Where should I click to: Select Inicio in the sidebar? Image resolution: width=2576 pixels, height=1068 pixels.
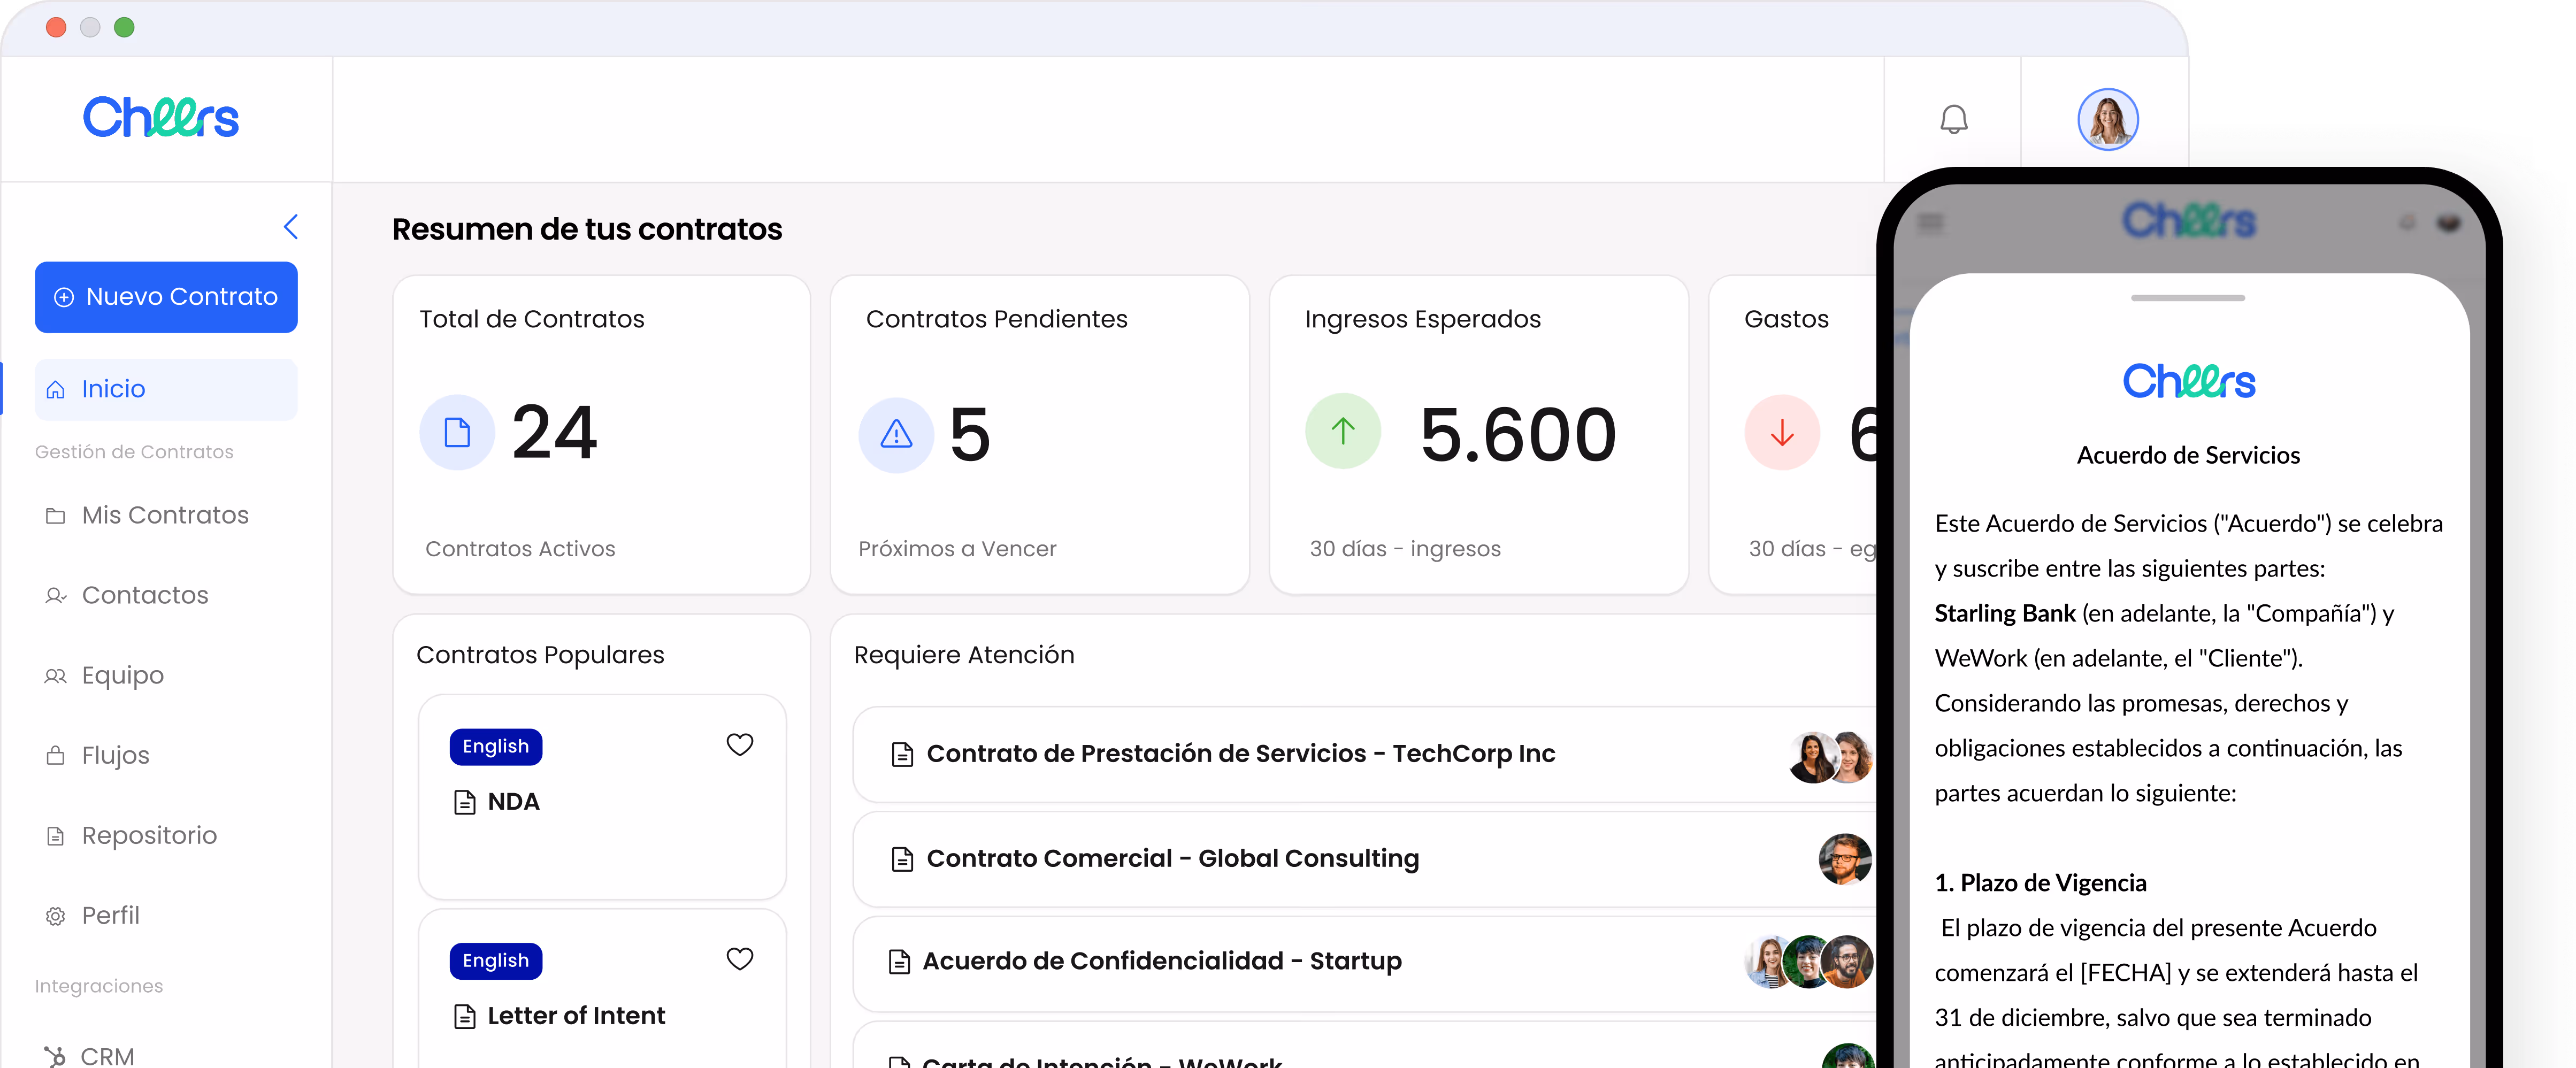[166, 389]
